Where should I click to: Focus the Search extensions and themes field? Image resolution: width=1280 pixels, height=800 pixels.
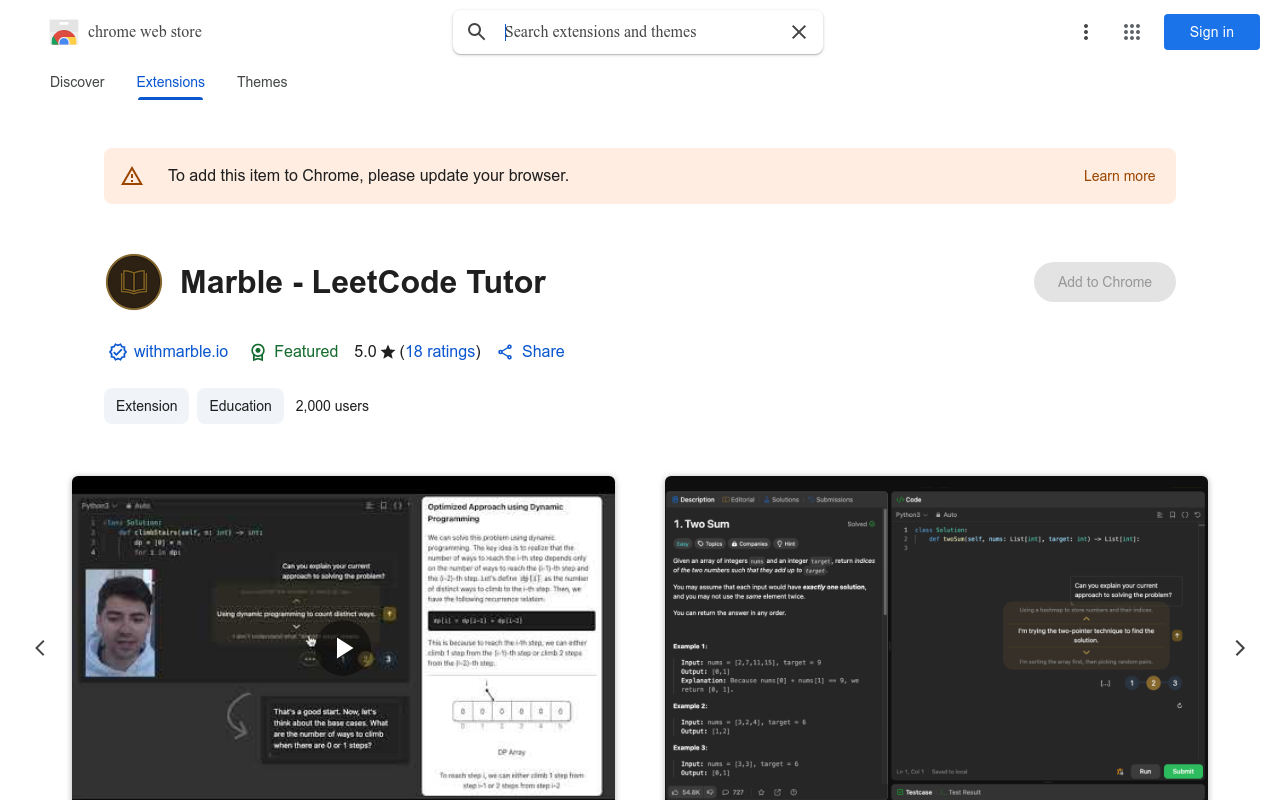click(638, 32)
